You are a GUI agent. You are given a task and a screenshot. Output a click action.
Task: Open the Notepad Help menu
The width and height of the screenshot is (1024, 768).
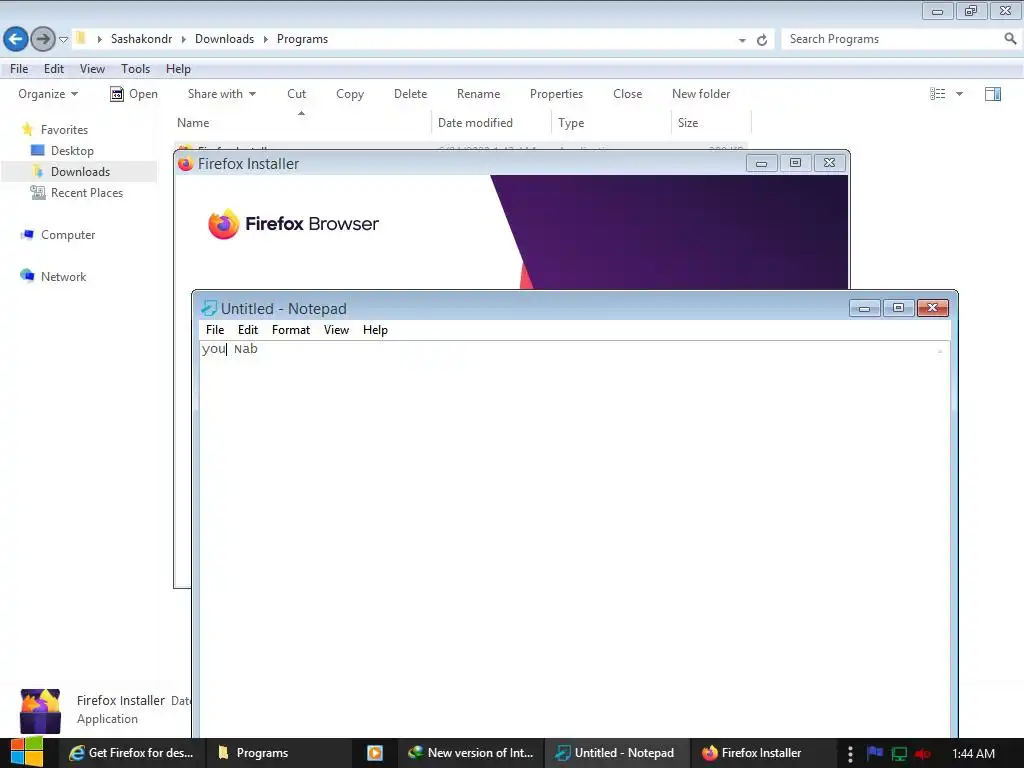pos(375,330)
